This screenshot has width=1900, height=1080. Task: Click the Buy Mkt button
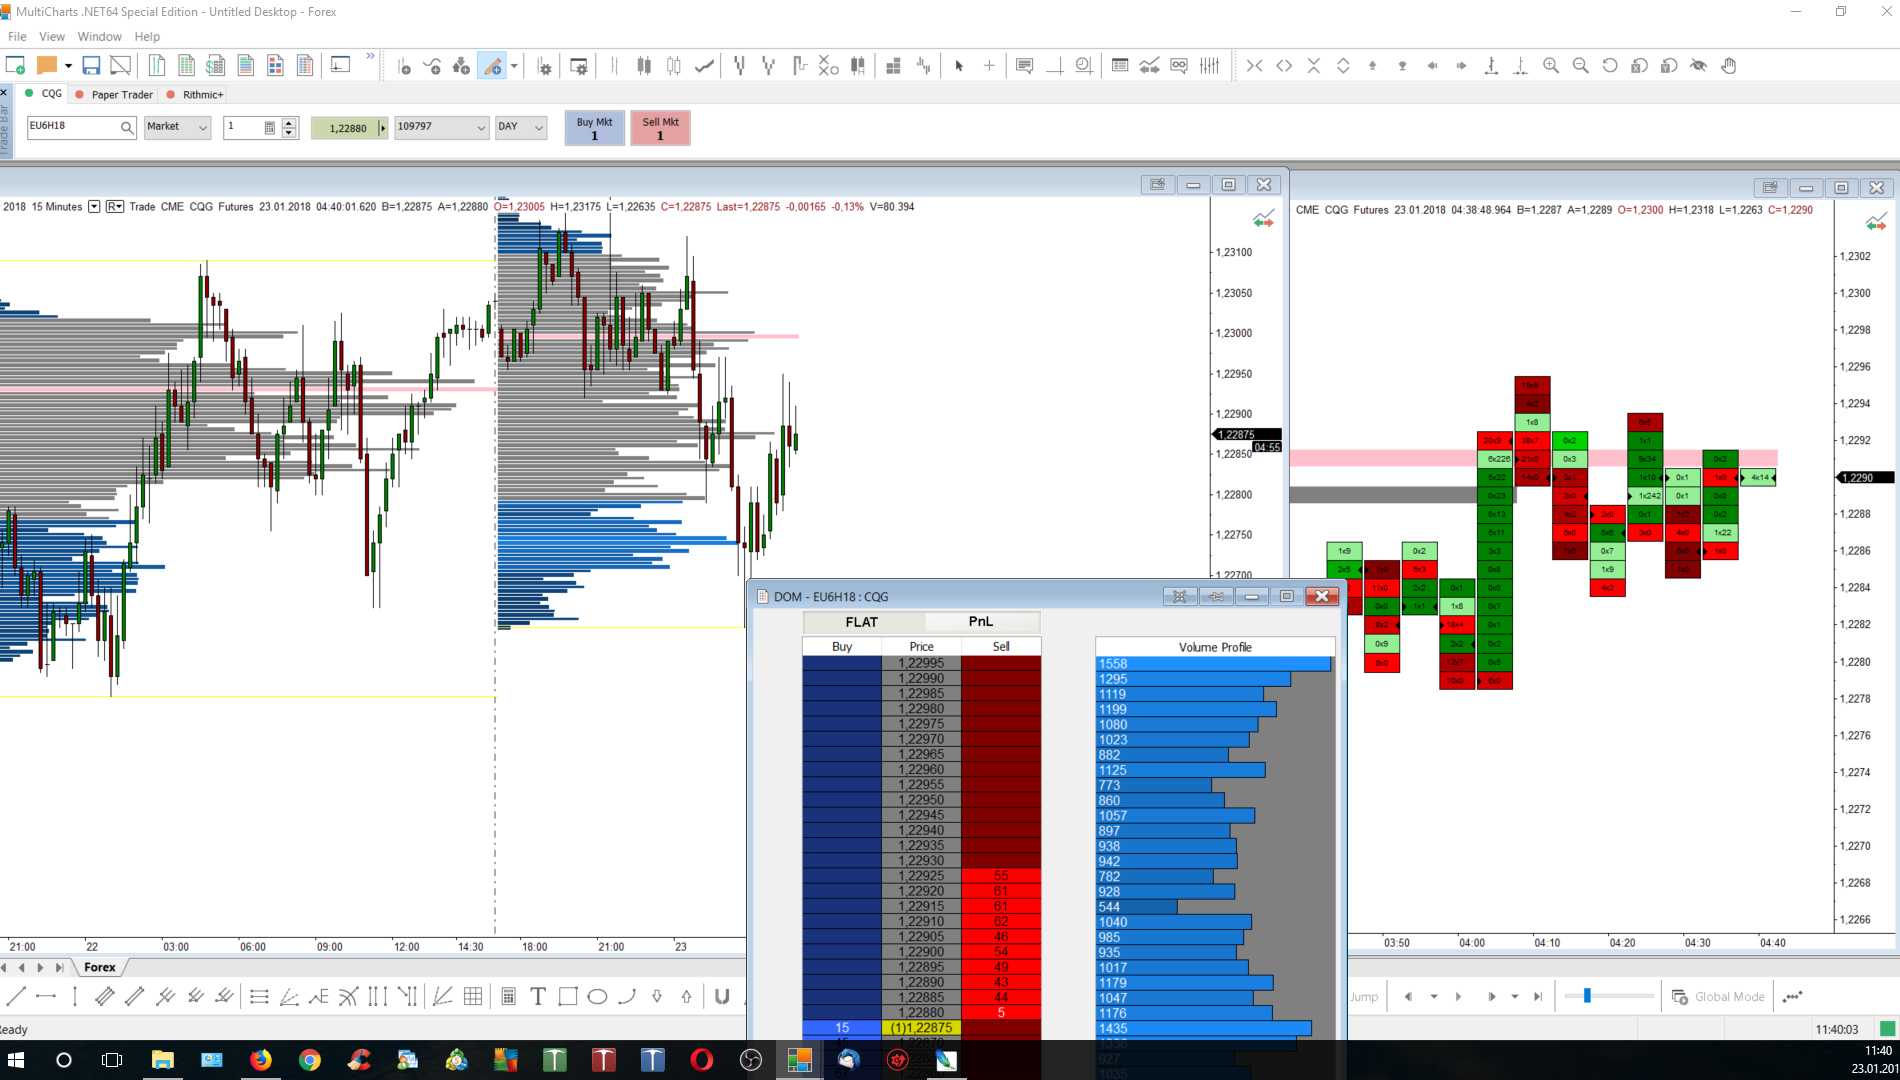click(x=594, y=128)
